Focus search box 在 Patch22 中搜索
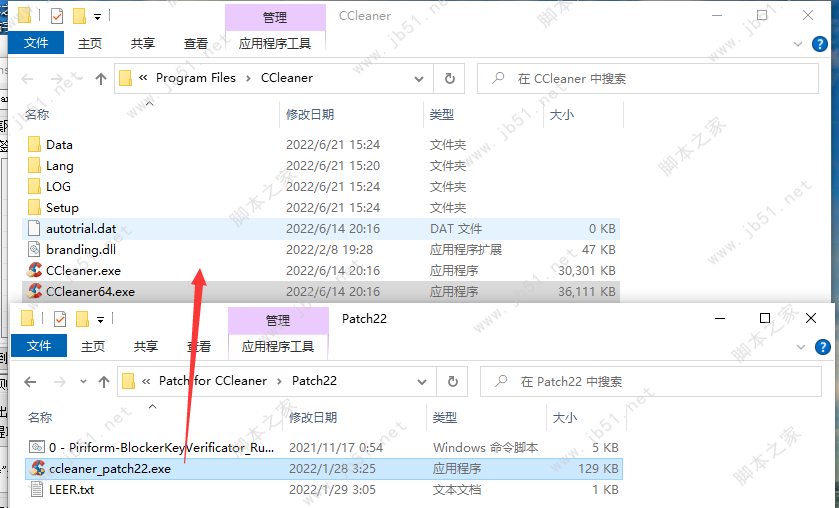Image resolution: width=839 pixels, height=508 pixels. point(651,382)
